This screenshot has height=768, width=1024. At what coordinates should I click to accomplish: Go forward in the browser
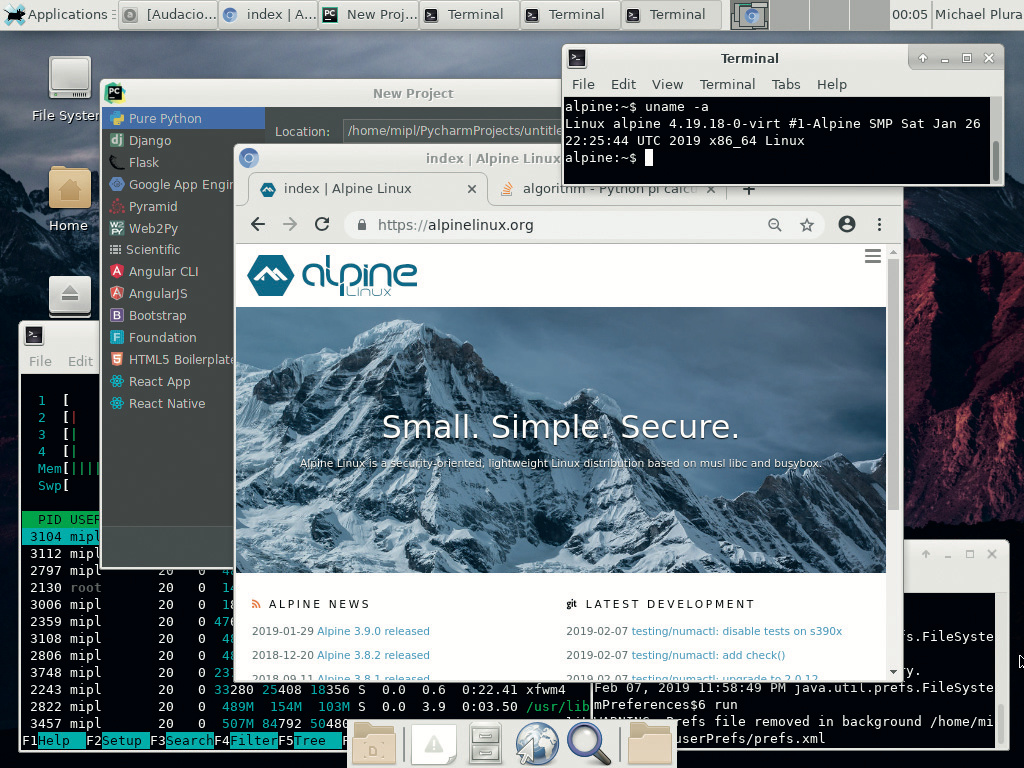tap(290, 225)
